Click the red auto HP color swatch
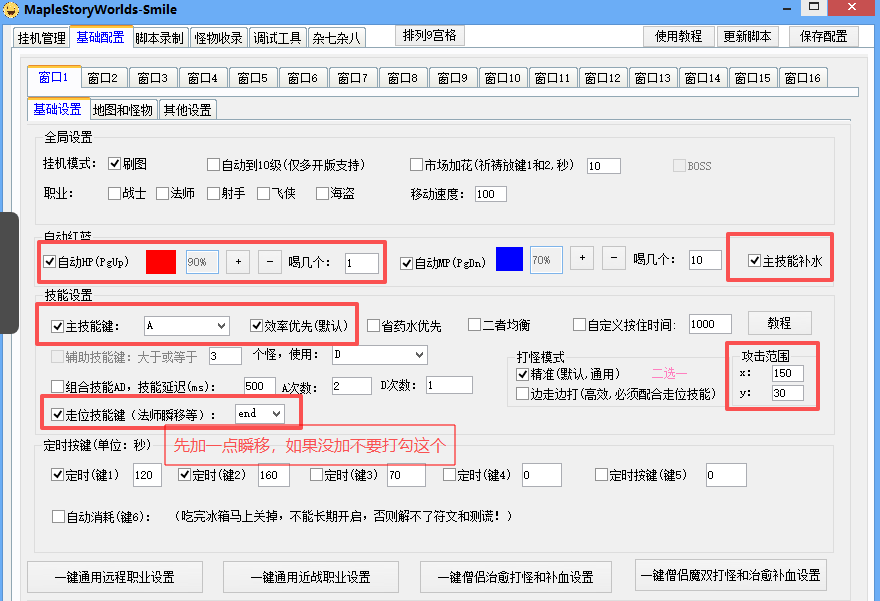880x601 pixels. [x=161, y=262]
